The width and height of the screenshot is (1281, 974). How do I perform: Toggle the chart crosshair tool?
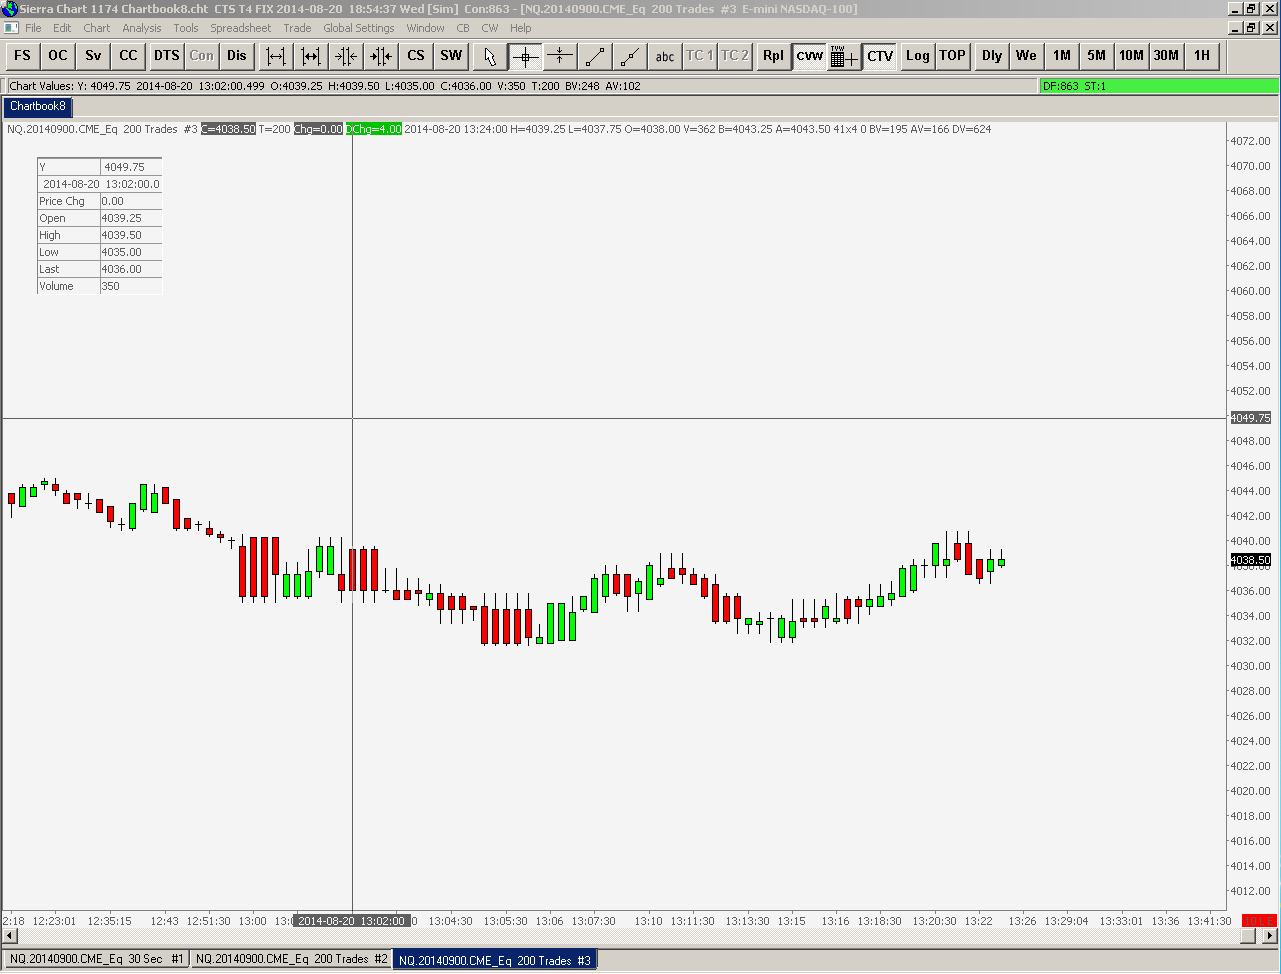[x=525, y=56]
